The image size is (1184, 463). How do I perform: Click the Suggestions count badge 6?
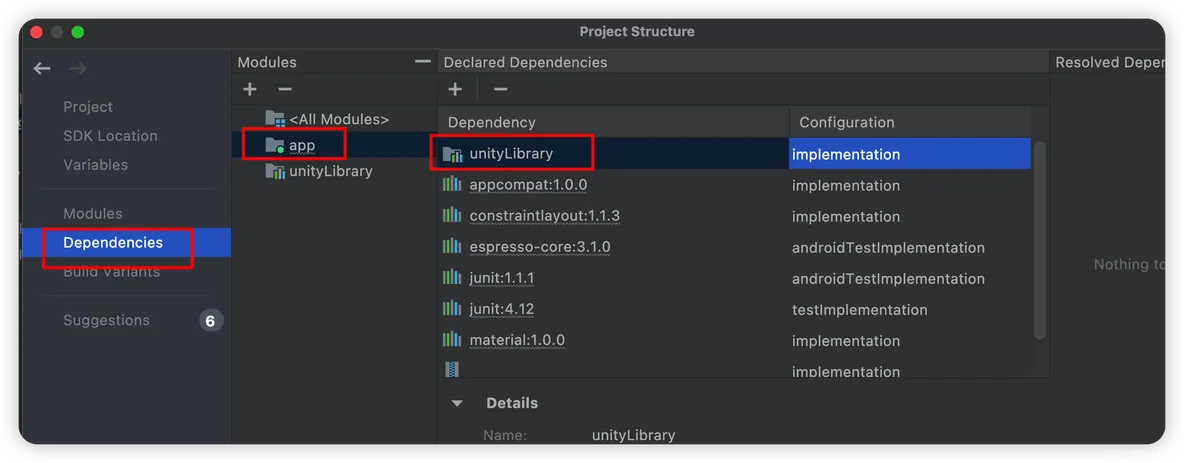pyautogui.click(x=211, y=321)
